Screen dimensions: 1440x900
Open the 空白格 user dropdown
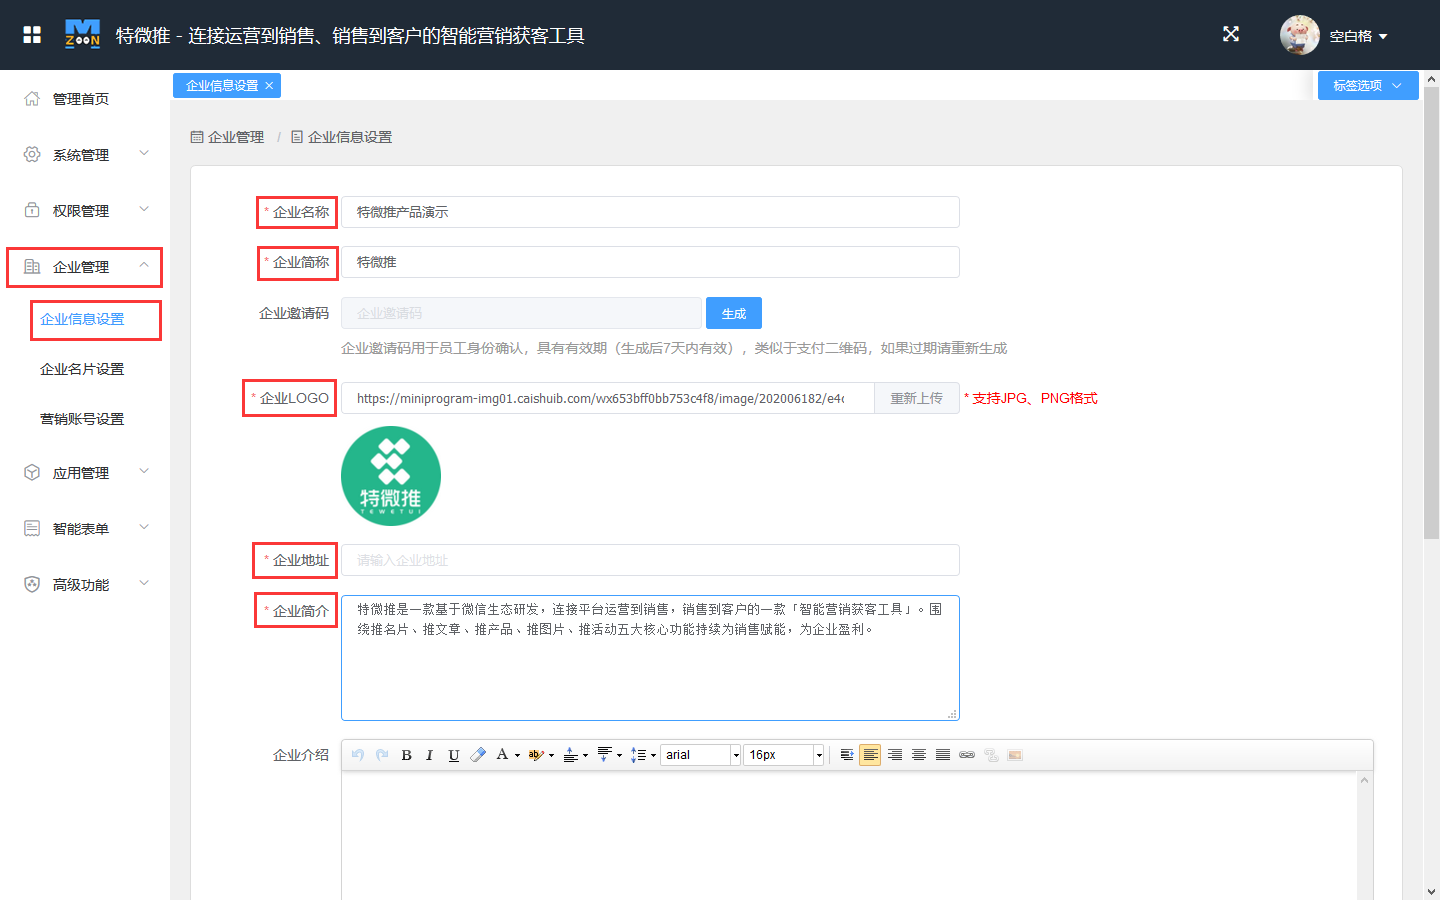[x=1358, y=36]
